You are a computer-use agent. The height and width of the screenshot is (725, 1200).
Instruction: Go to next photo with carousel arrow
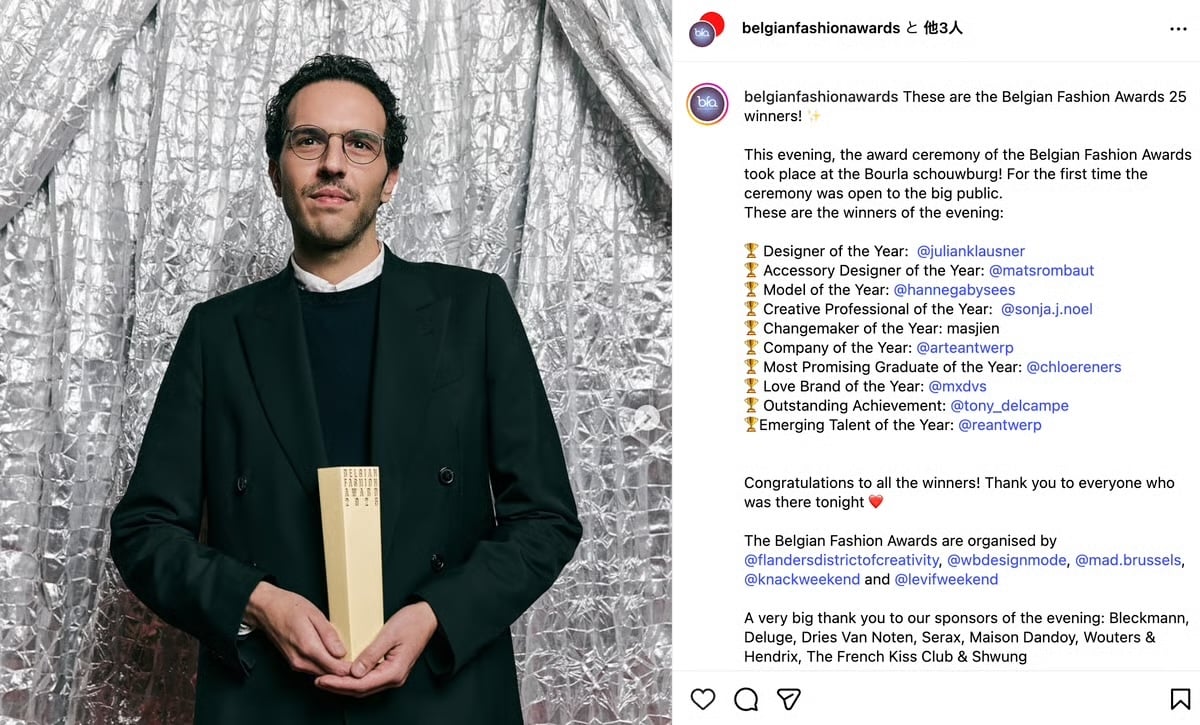pyautogui.click(x=647, y=418)
